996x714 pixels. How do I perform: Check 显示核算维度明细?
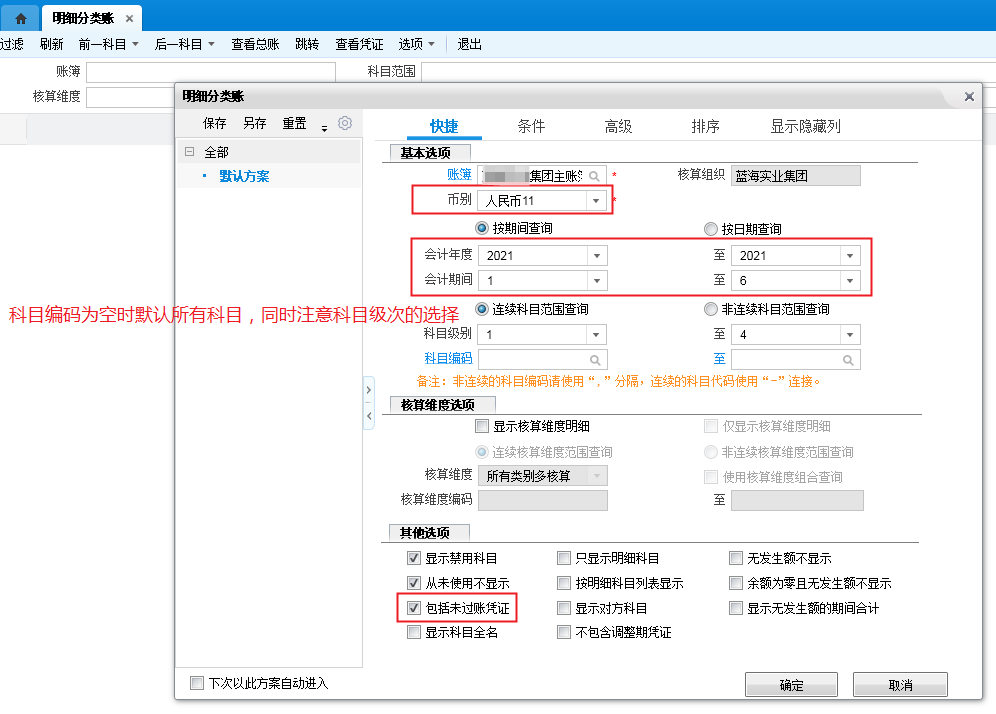pos(482,426)
